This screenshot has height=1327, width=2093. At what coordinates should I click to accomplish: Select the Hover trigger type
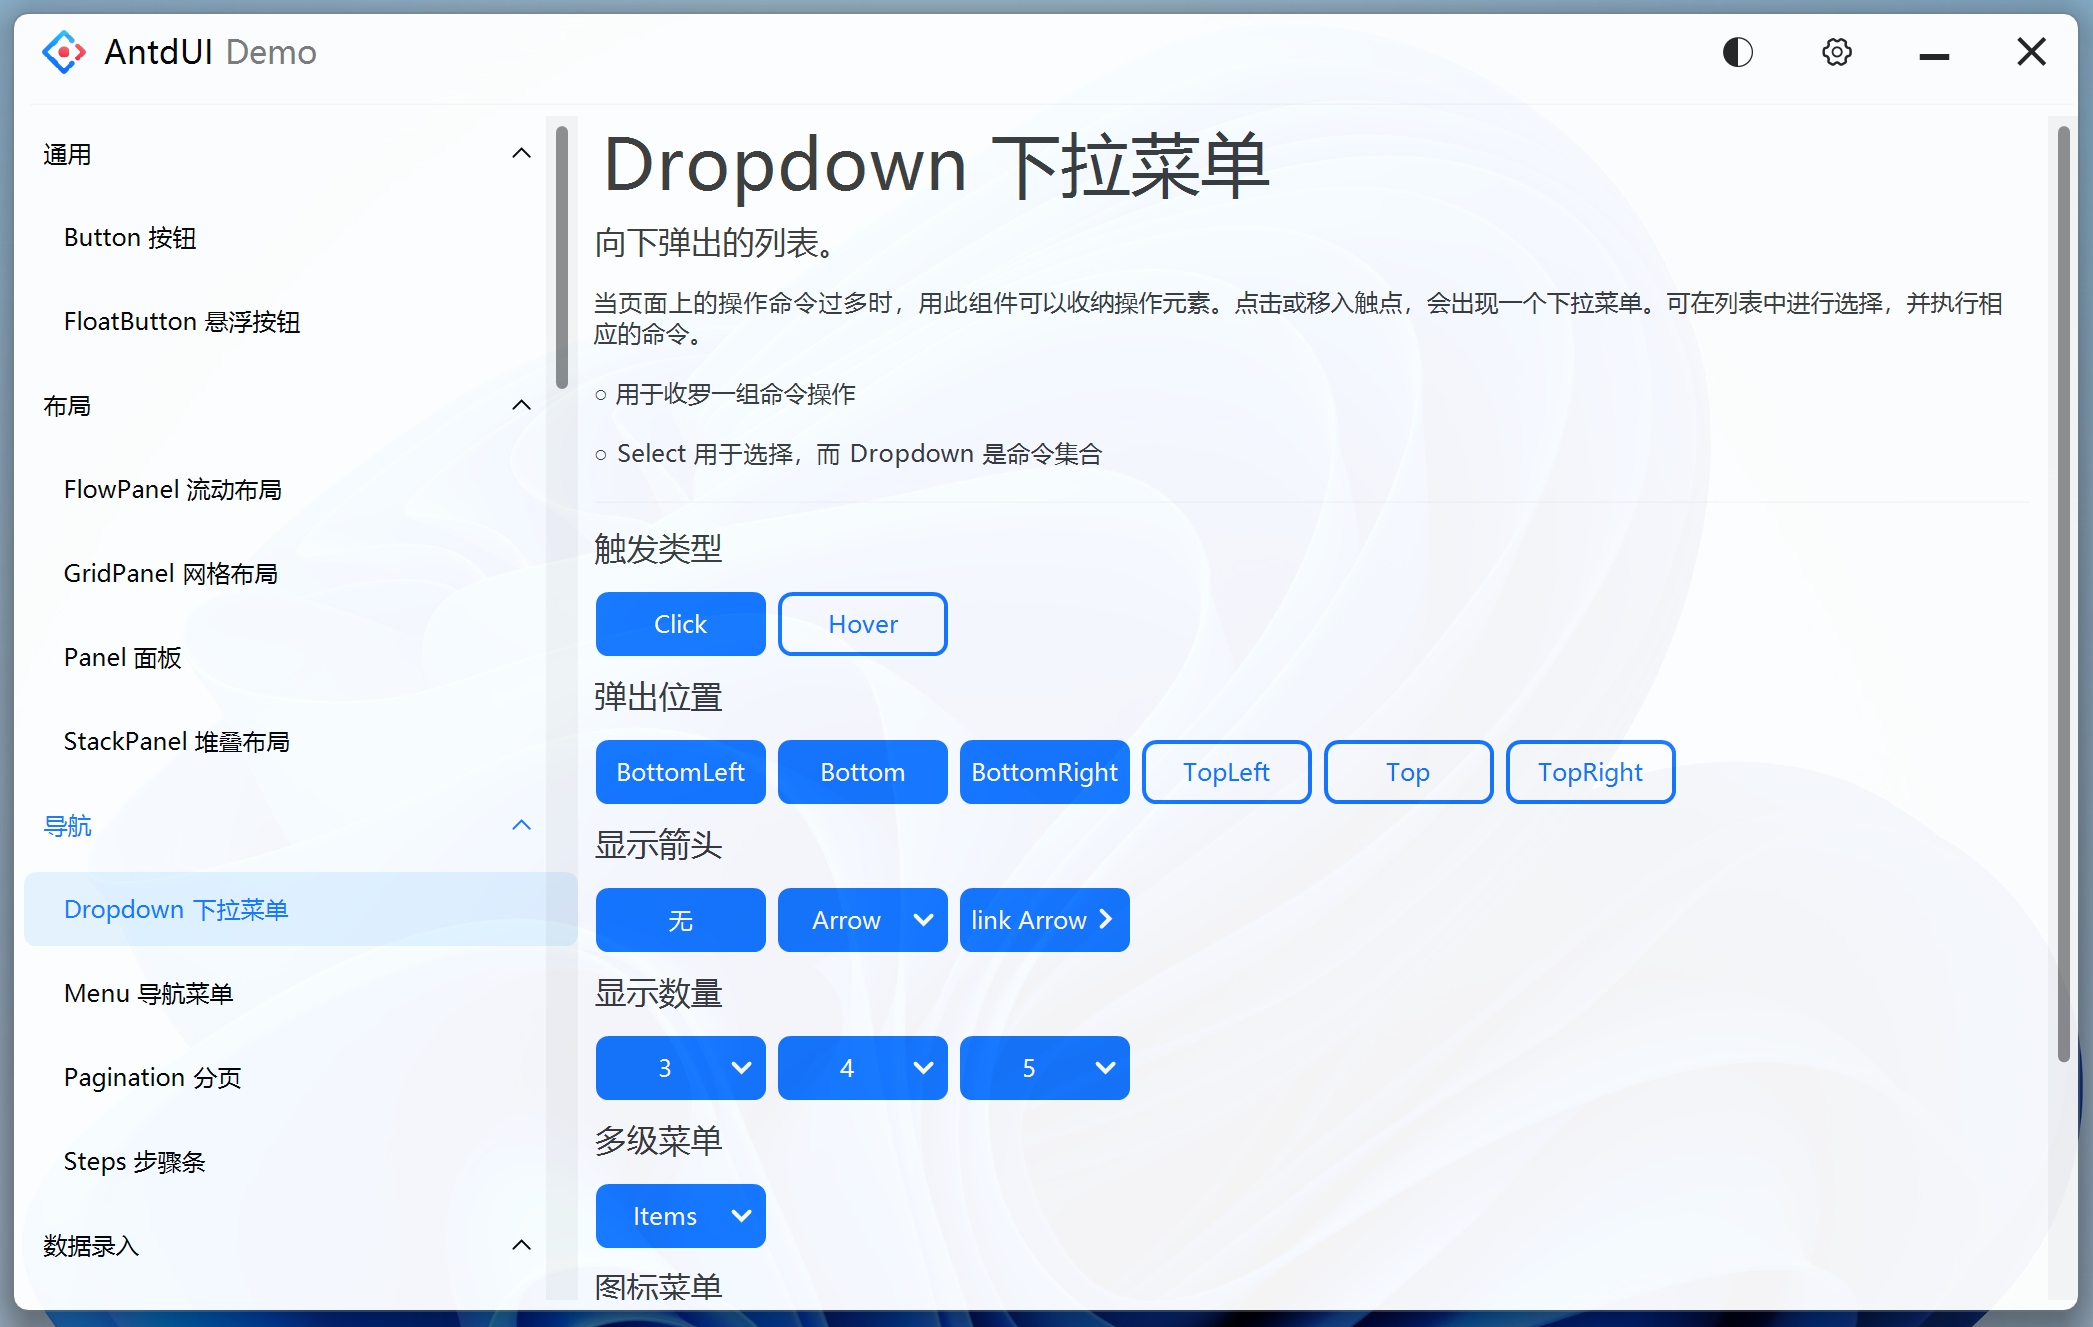[x=862, y=623]
